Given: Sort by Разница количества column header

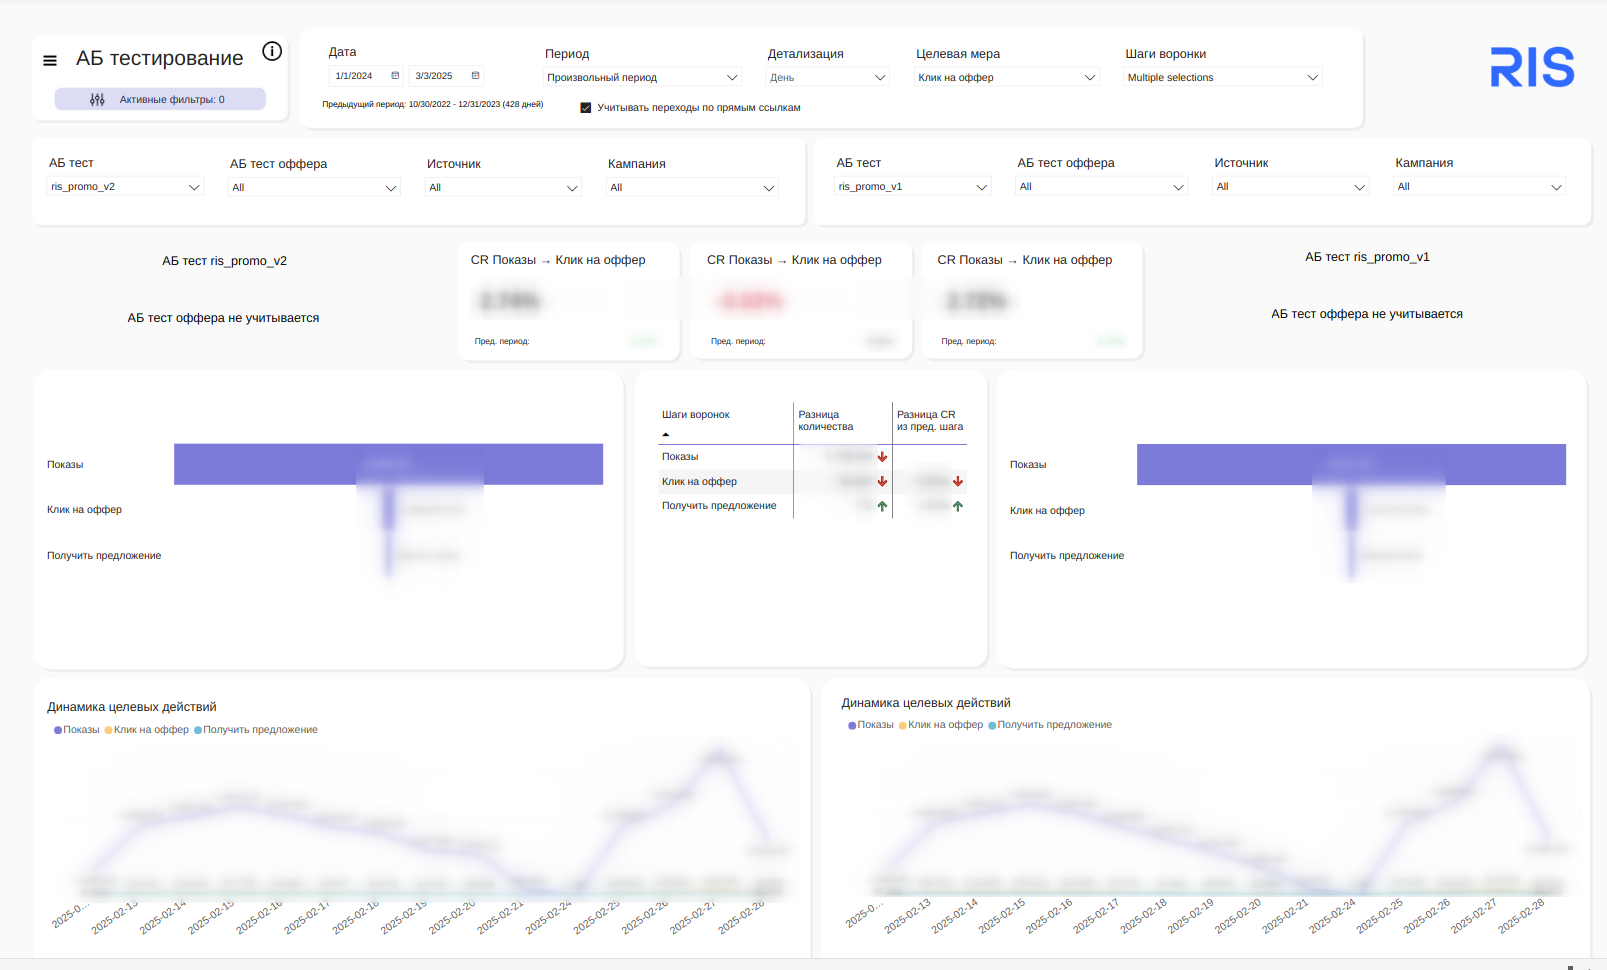Looking at the screenshot, I should pyautogui.click(x=826, y=421).
